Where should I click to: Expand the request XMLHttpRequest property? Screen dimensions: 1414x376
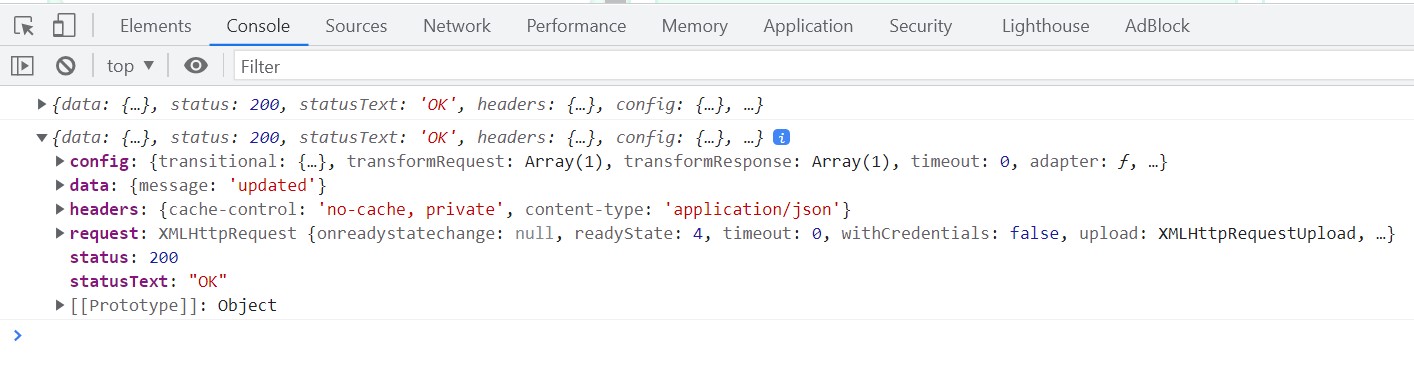click(60, 233)
